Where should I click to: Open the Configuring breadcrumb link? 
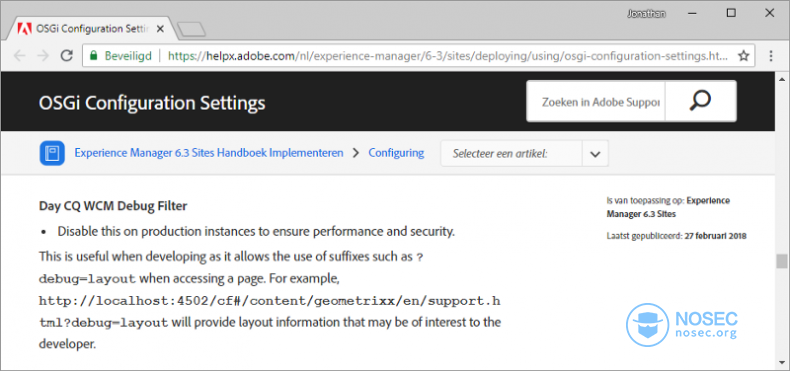pyautogui.click(x=397, y=153)
